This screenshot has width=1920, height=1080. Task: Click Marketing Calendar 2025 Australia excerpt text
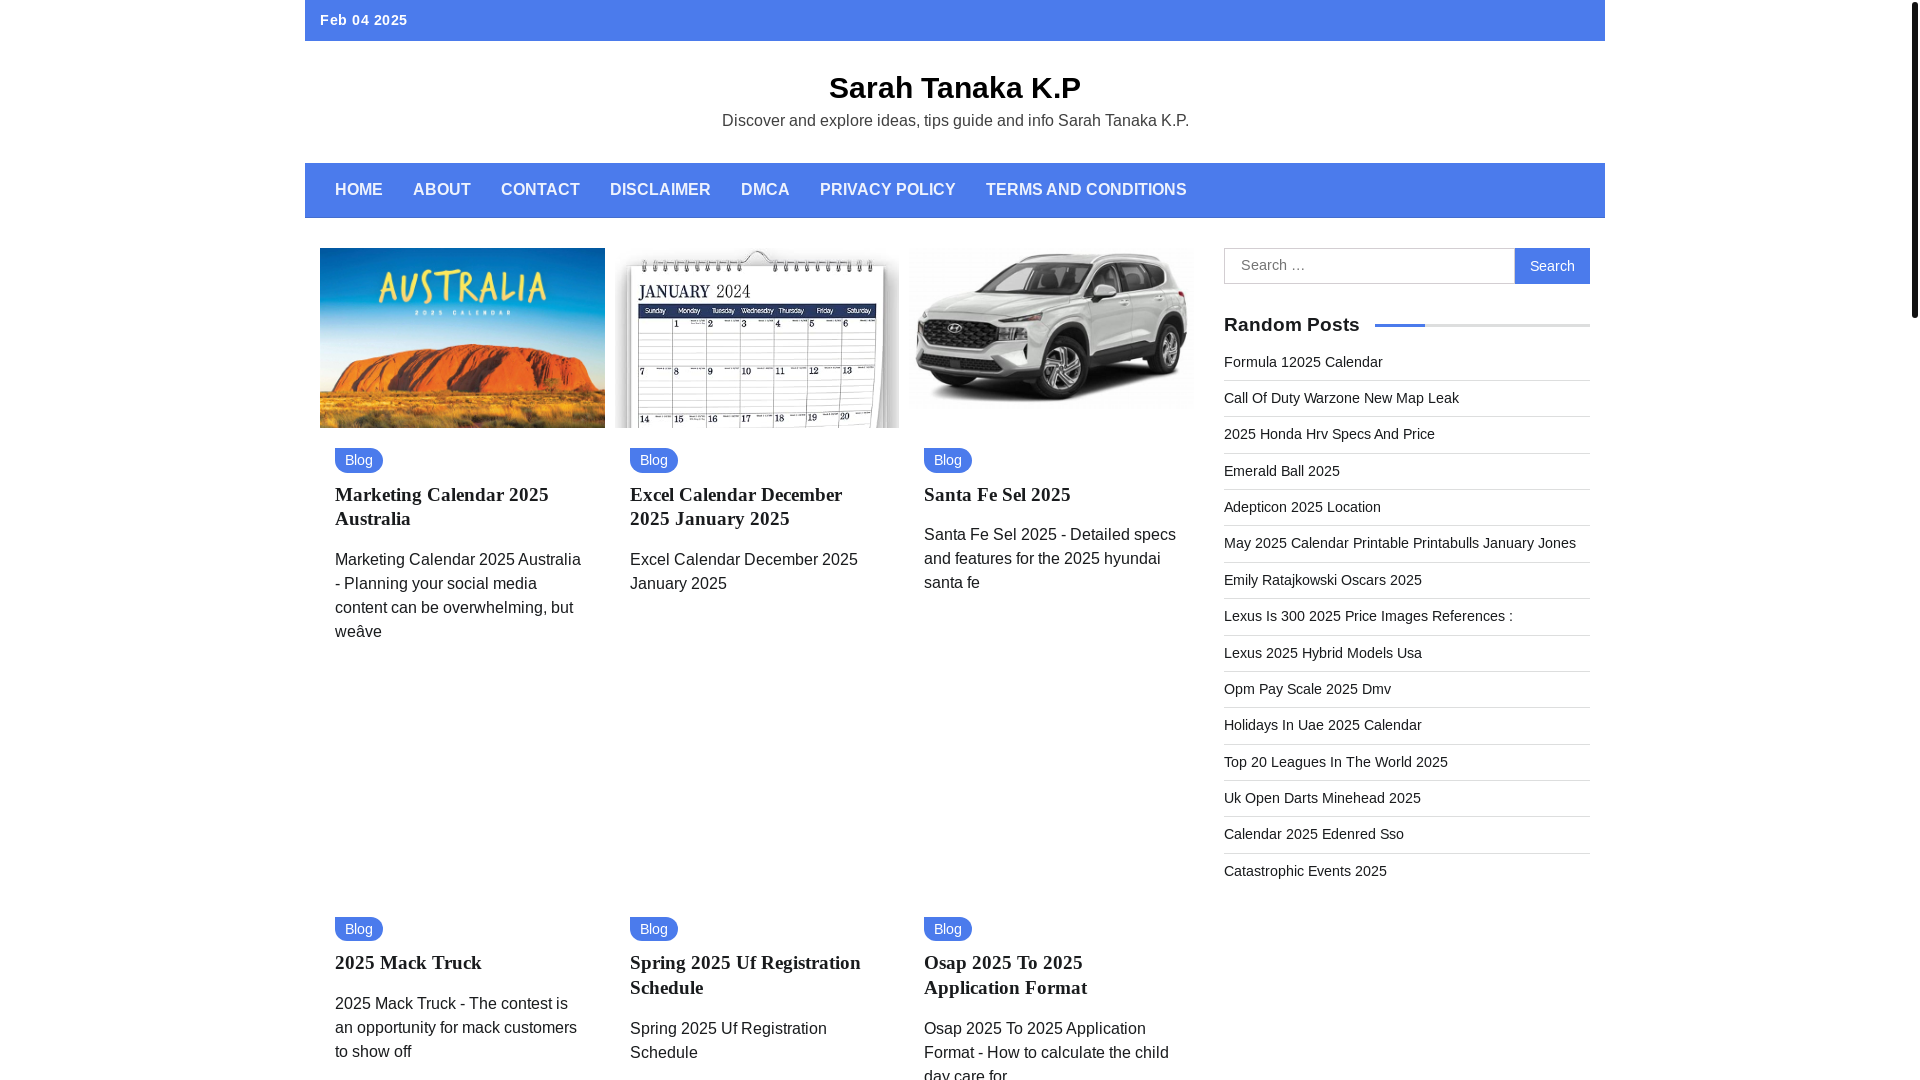pyautogui.click(x=458, y=596)
